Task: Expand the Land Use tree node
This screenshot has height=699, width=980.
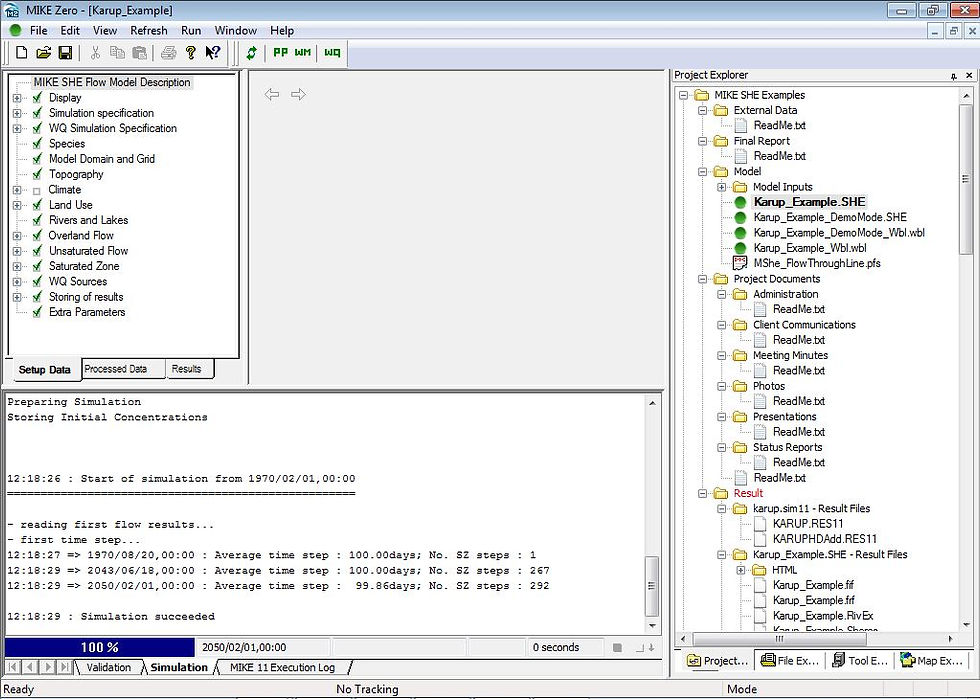Action: pyautogui.click(x=17, y=205)
